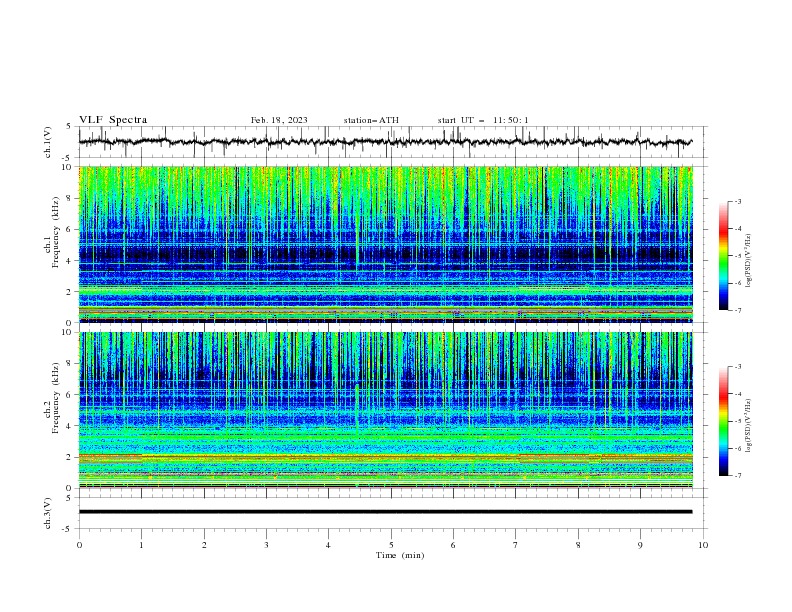Click the ch.2 spectrogram "2" kHz tick label
This screenshot has width=792, height=612.
[70, 457]
